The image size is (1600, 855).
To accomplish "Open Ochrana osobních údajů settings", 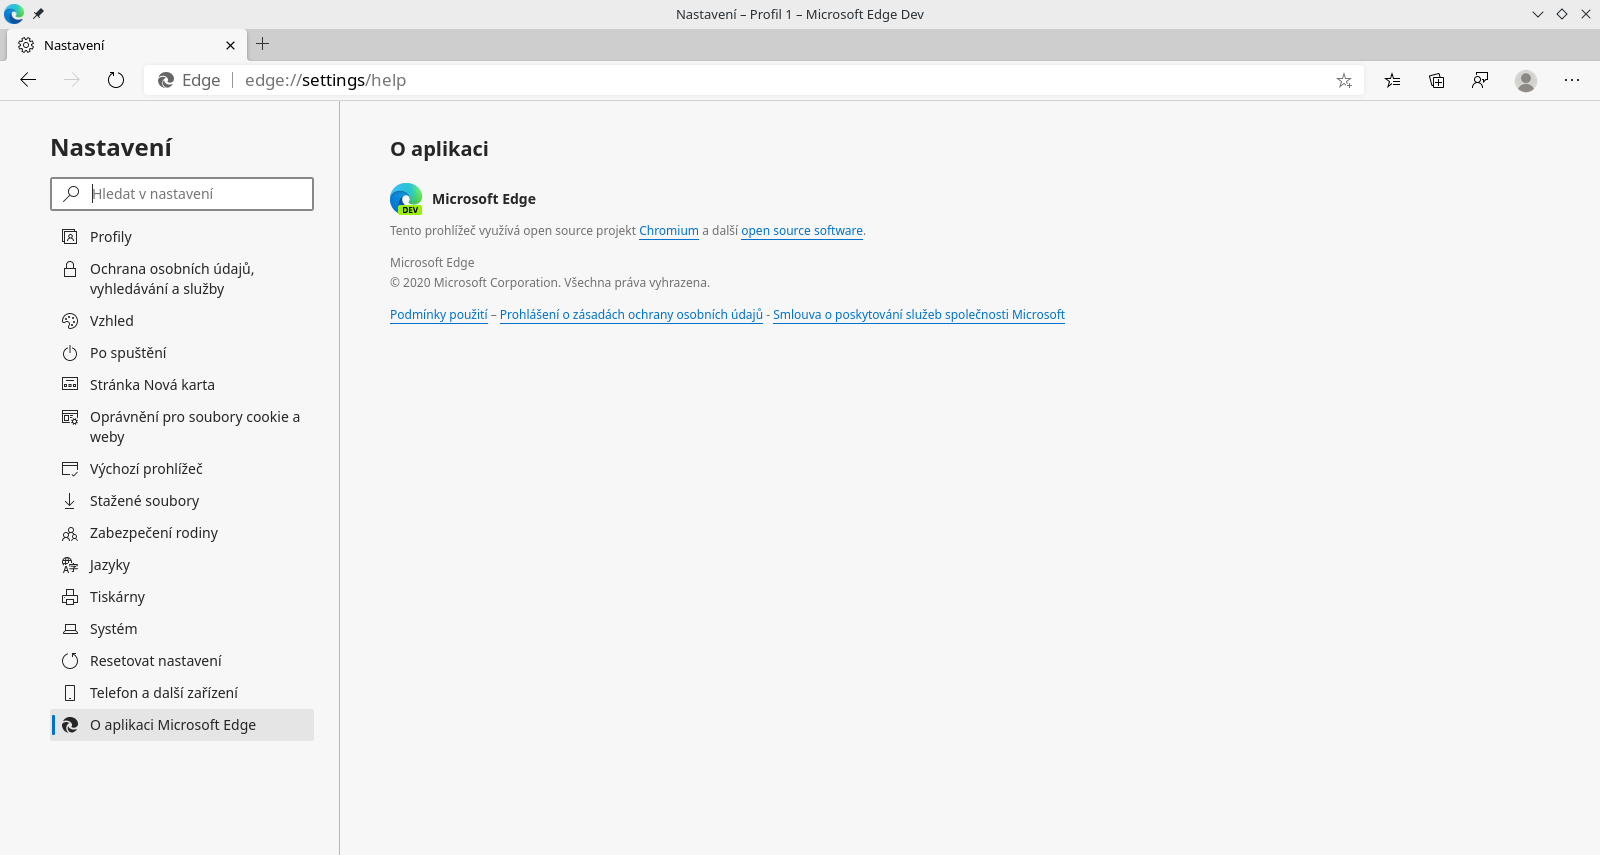I will pos(182,279).
